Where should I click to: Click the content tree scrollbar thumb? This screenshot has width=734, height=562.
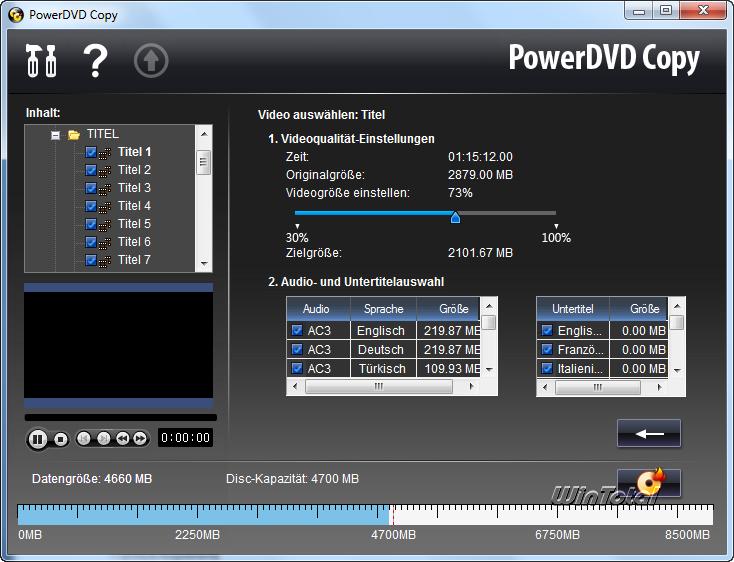pos(203,162)
